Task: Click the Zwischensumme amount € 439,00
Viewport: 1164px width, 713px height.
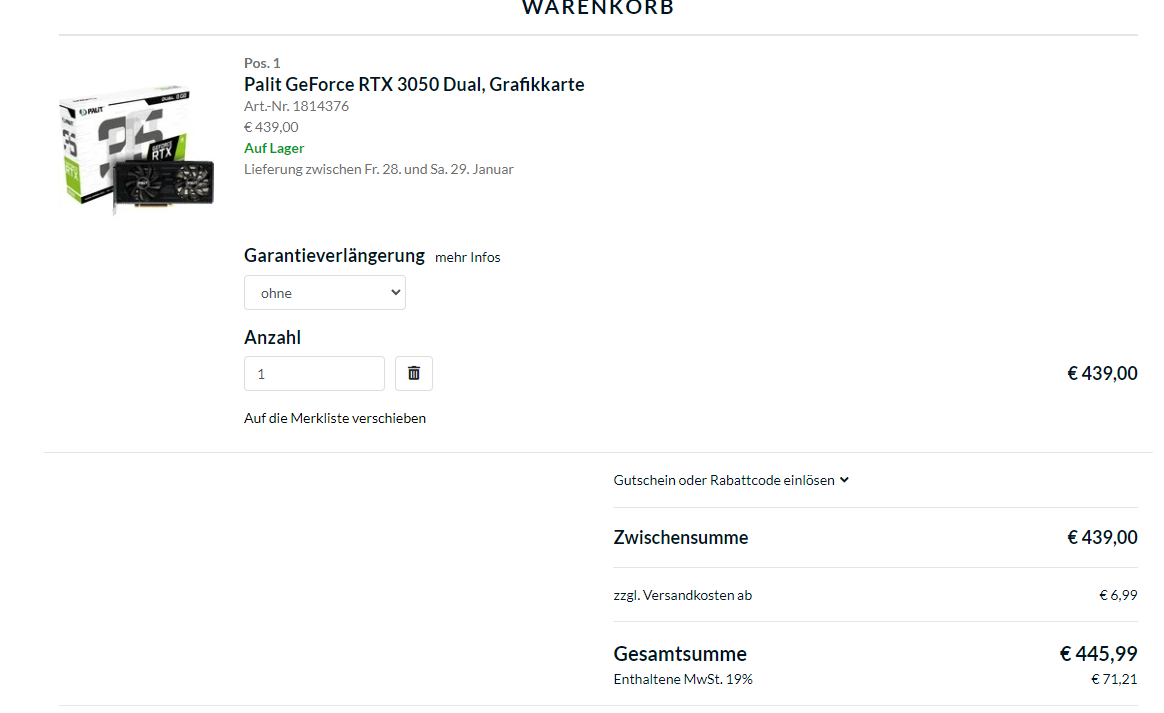Action: click(1101, 537)
